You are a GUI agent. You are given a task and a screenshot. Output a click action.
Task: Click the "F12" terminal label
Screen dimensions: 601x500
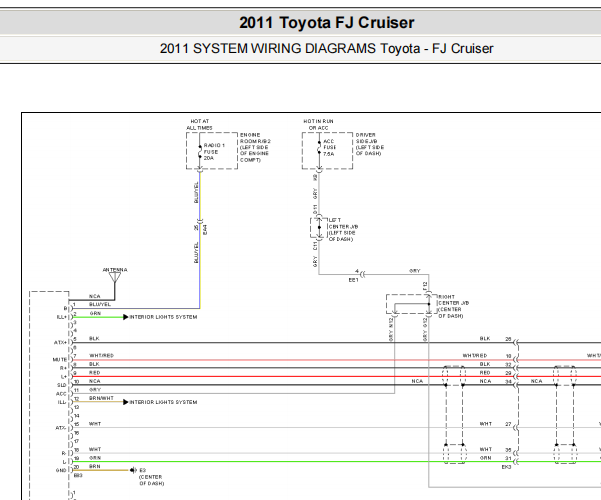tap(425, 286)
